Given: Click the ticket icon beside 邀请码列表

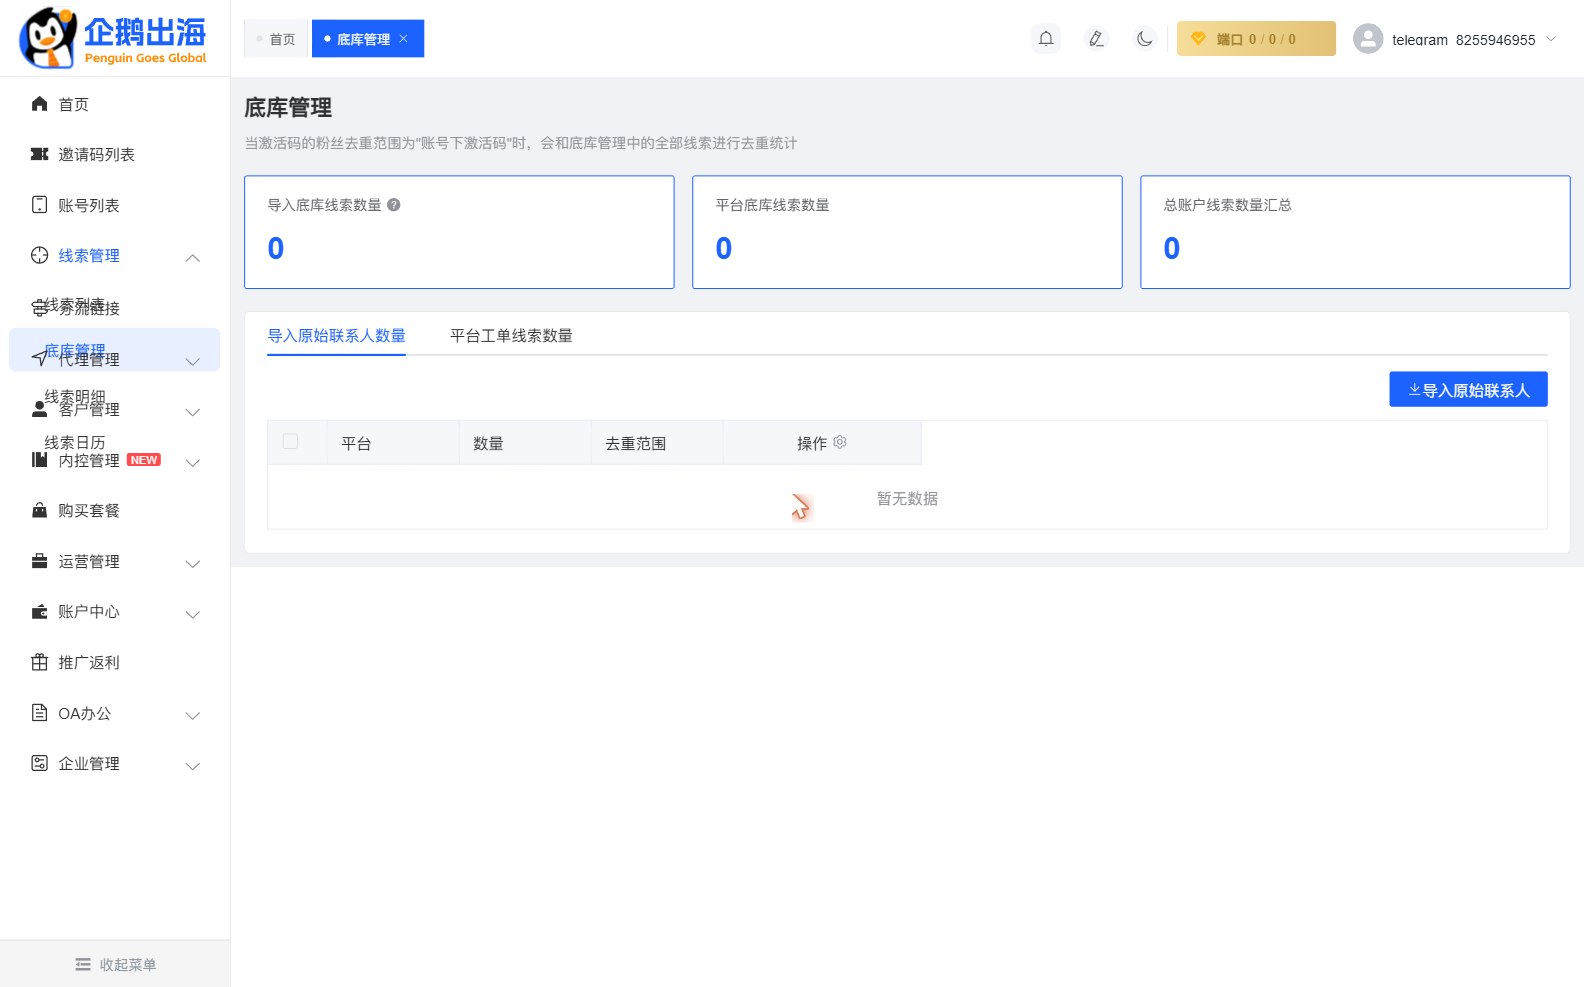Looking at the screenshot, I should point(40,154).
